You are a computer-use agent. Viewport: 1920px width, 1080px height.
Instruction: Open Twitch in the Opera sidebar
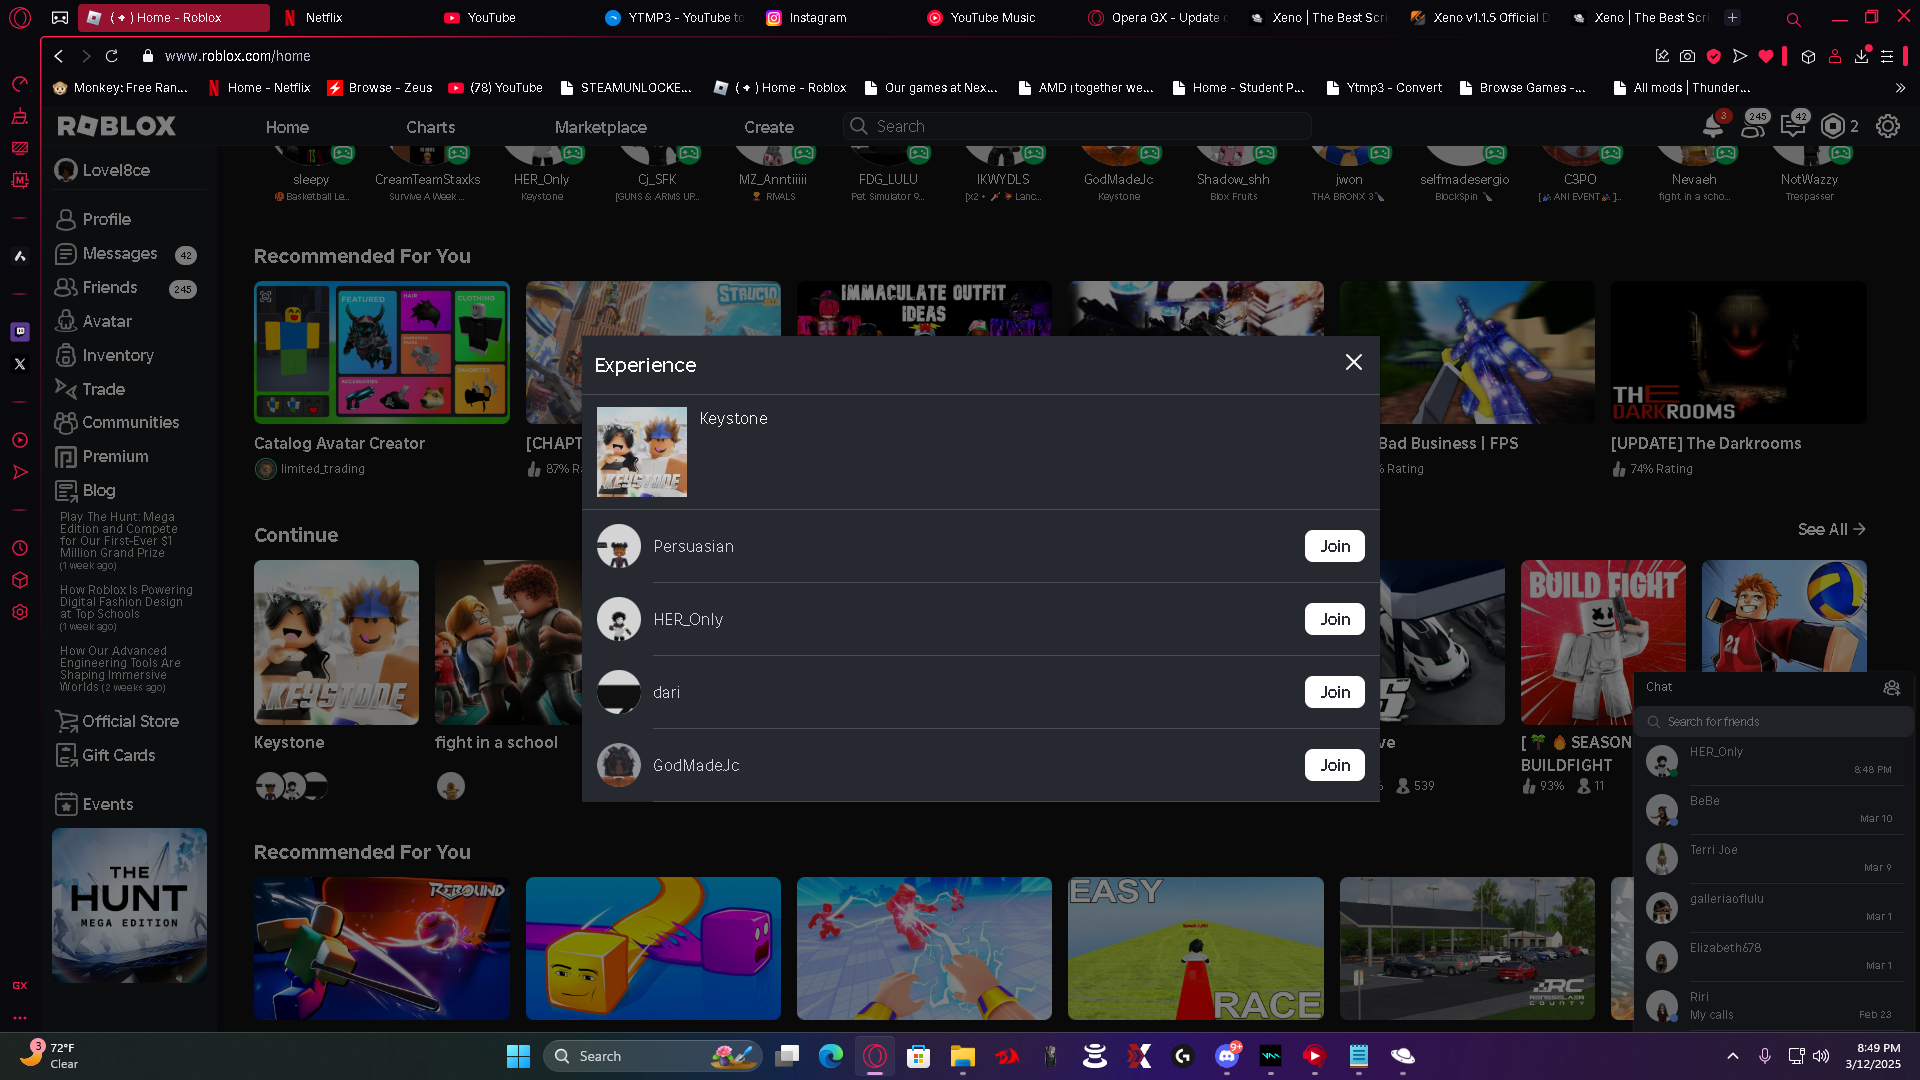coord(20,331)
